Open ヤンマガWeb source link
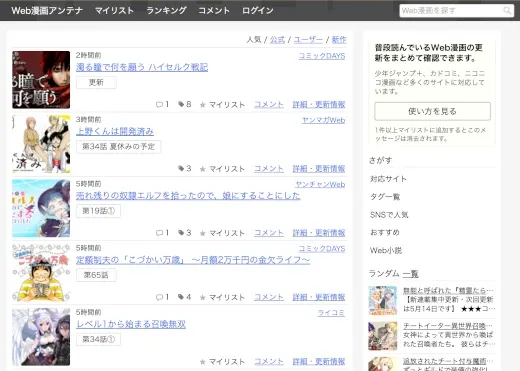The width and height of the screenshot is (520, 371). click(x=323, y=120)
